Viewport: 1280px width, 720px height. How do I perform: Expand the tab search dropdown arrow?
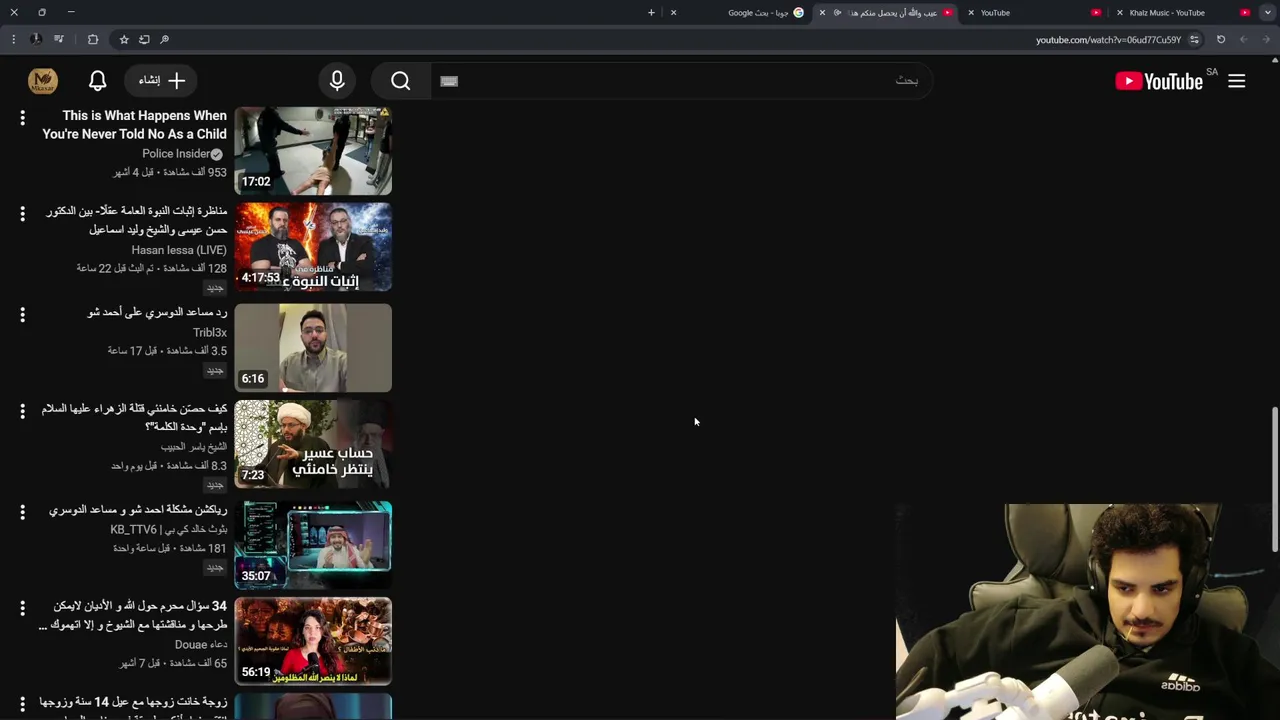(x=1267, y=13)
